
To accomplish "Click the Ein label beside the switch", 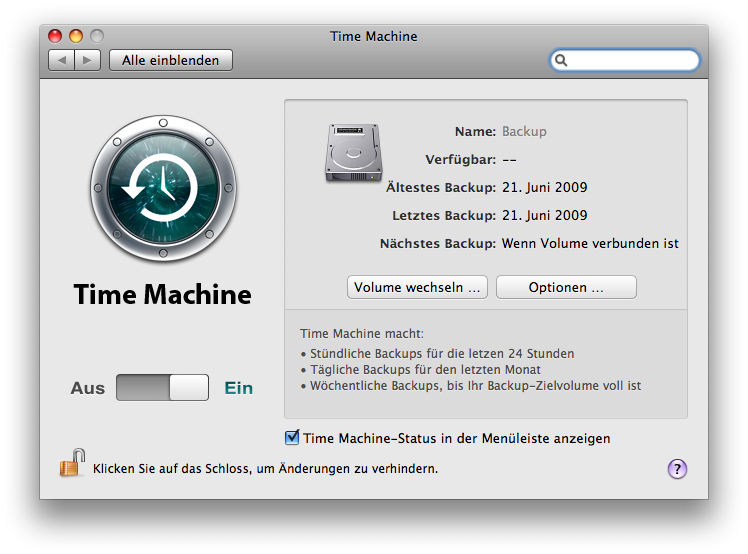I will tap(239, 388).
